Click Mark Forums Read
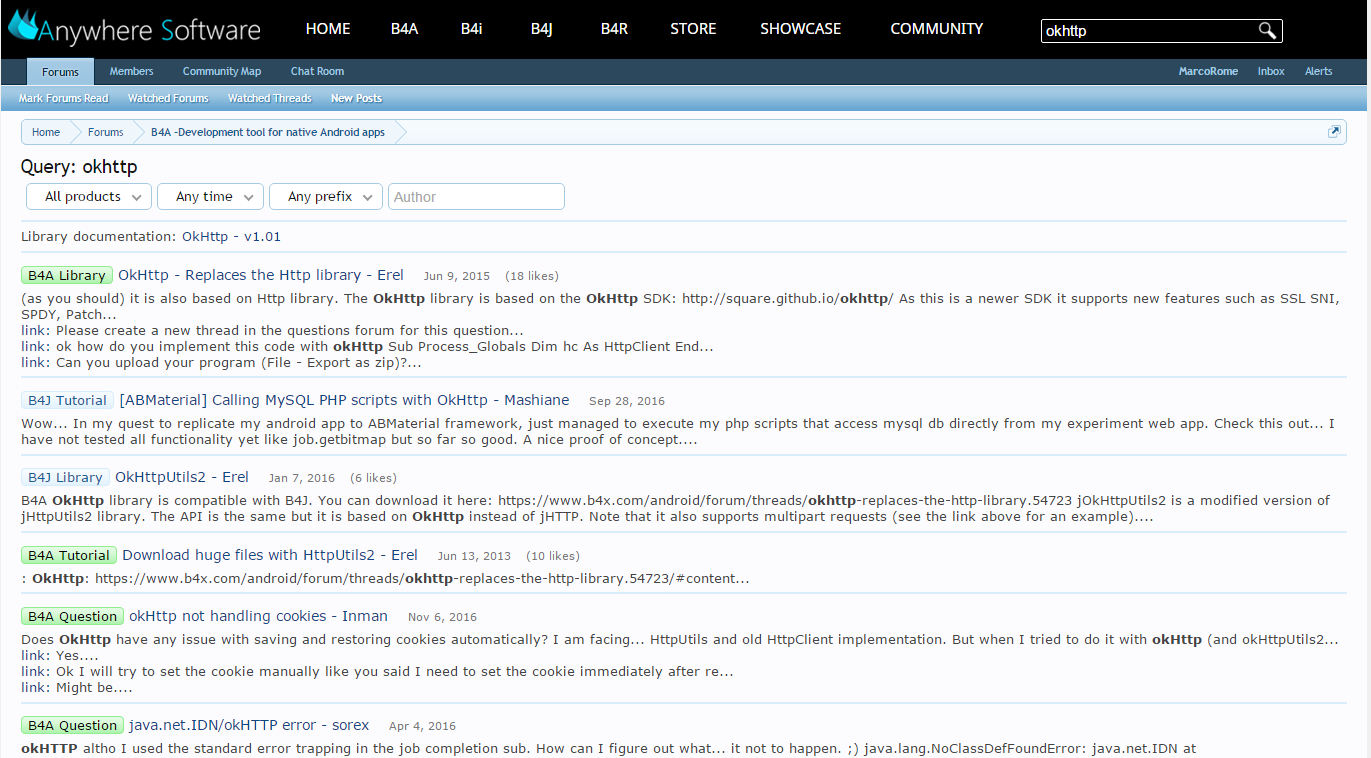Screen dimensions: 1371x758 pos(63,98)
